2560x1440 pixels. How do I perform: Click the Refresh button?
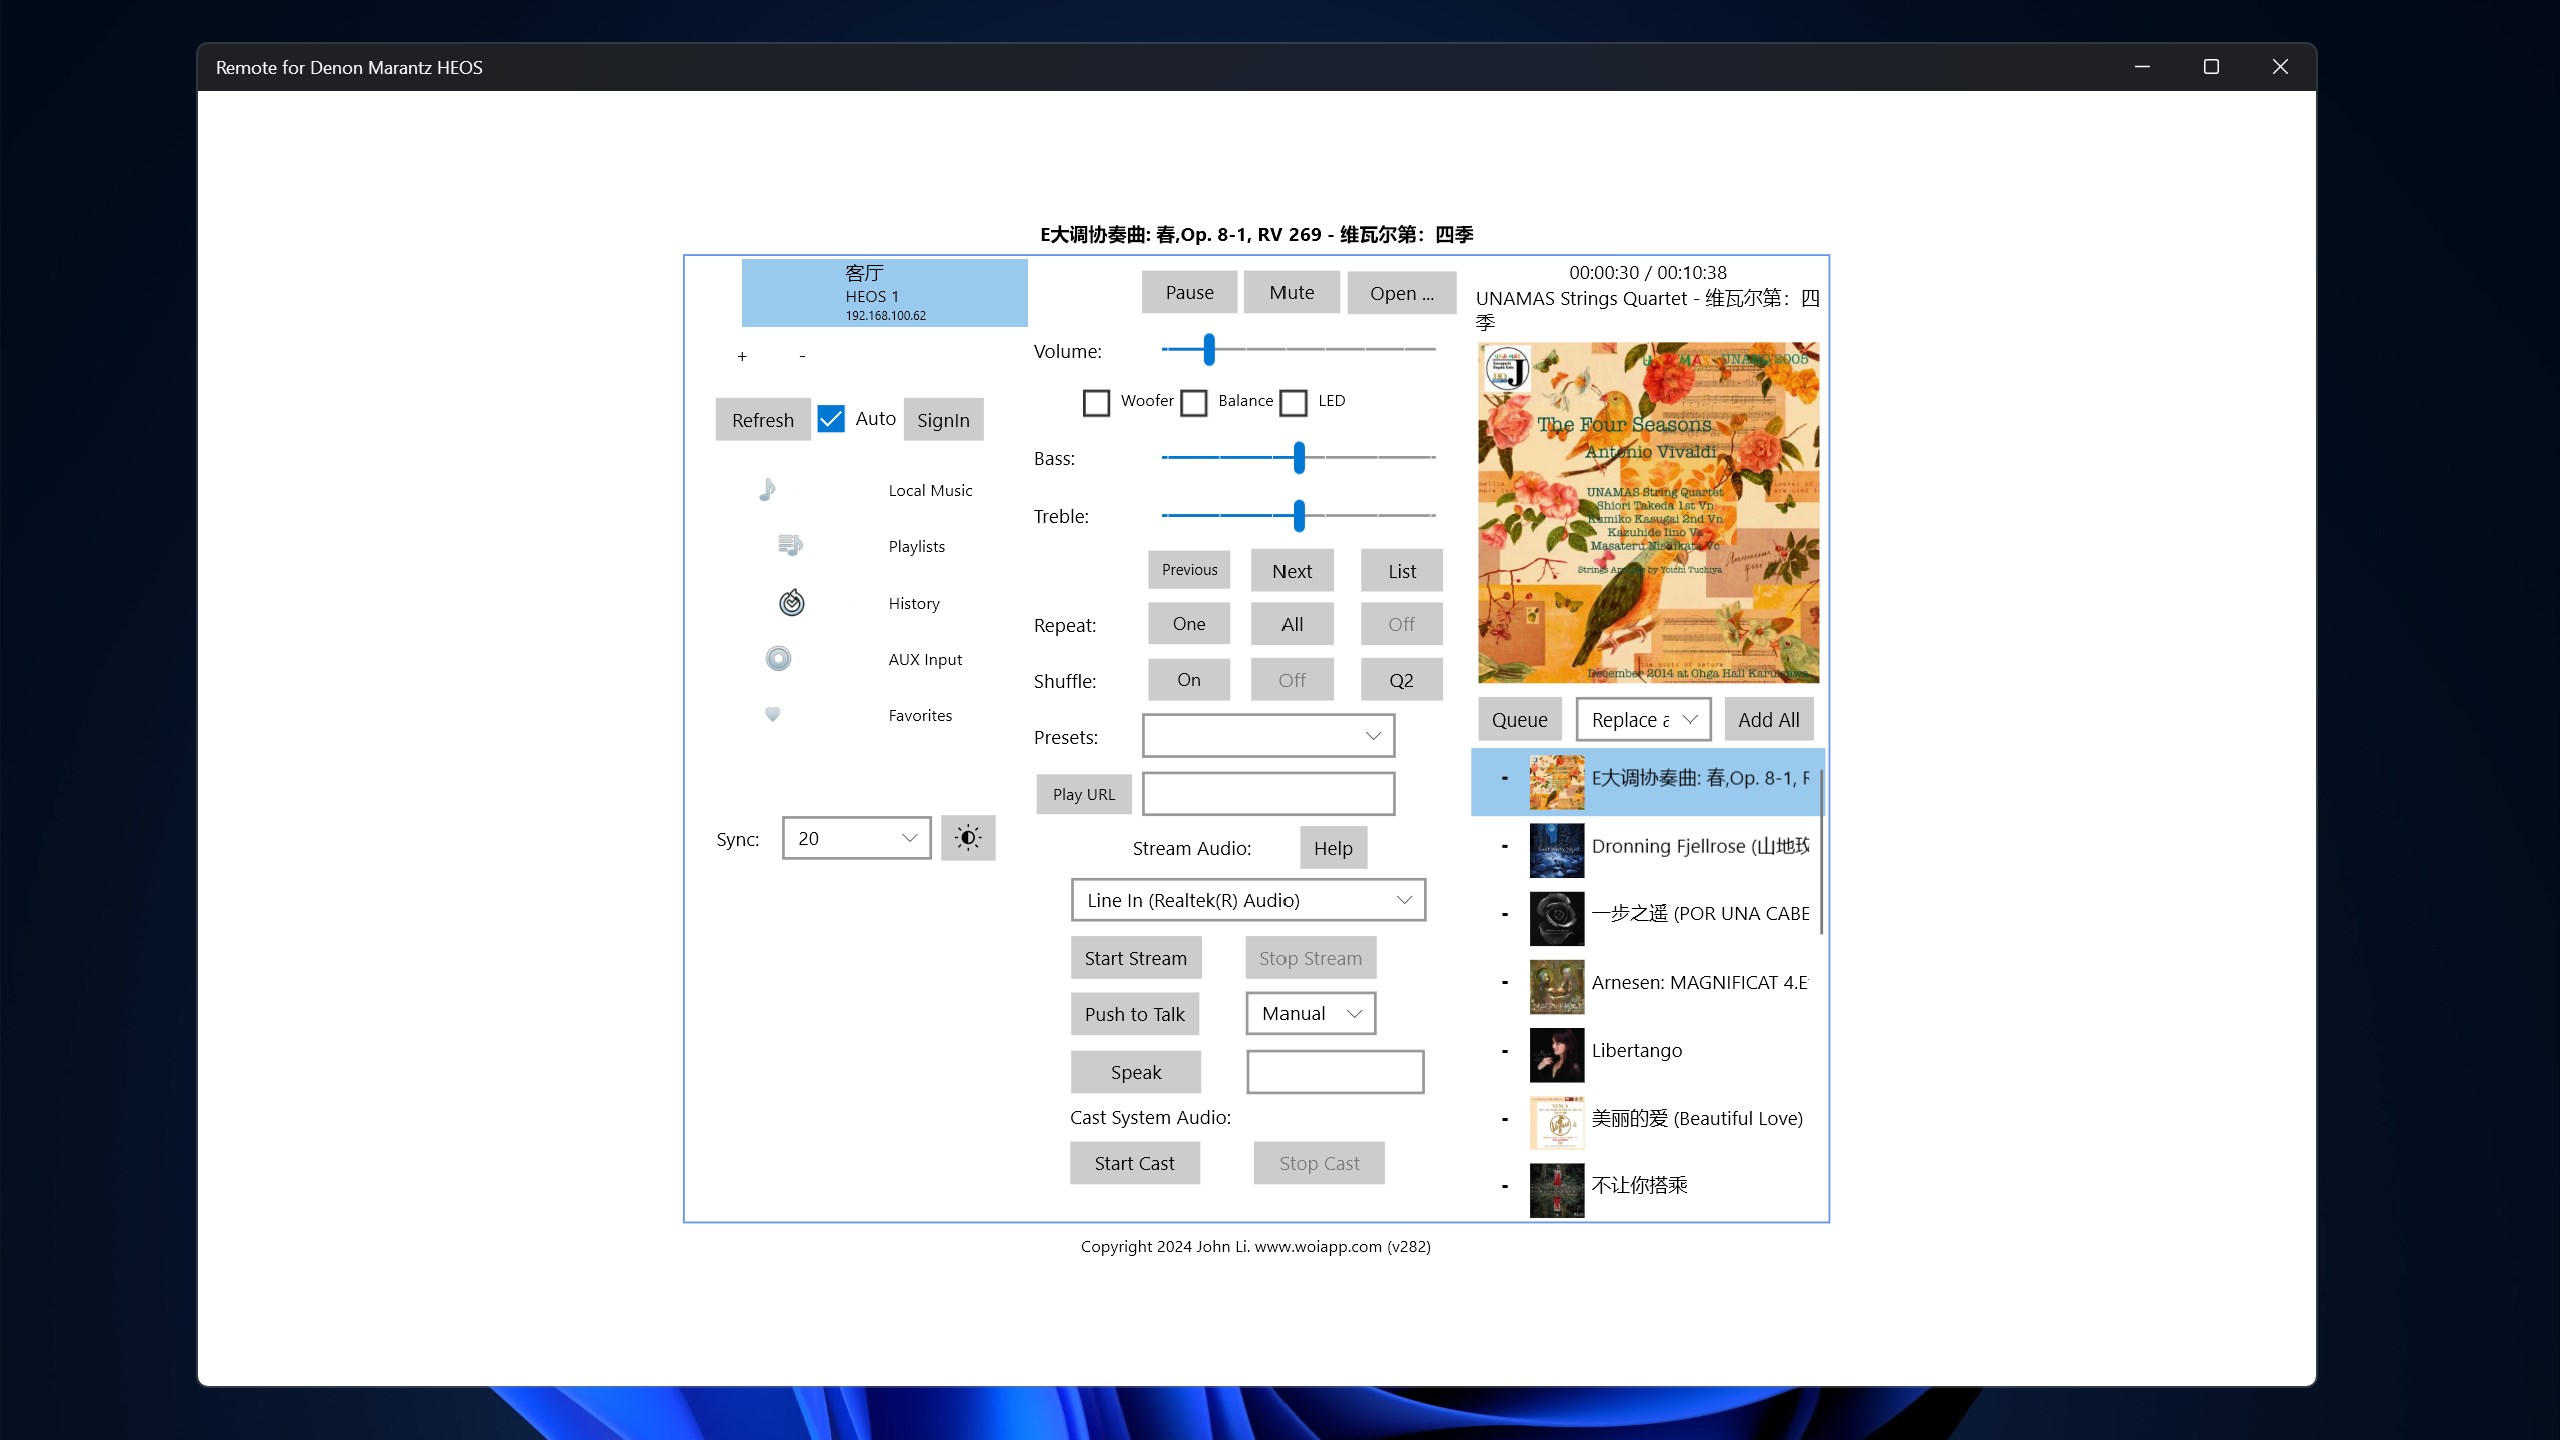(762, 419)
